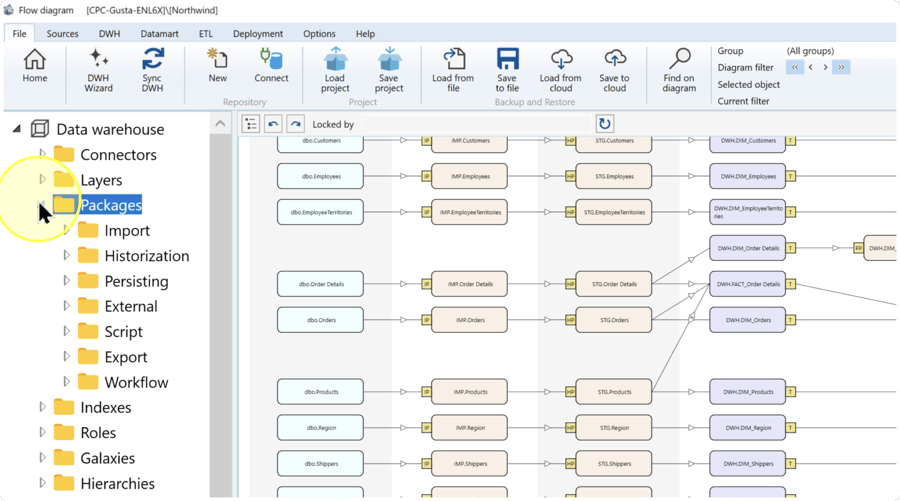Click the refresh icon beside Locked by
This screenshot has width=900, height=501.
(604, 123)
